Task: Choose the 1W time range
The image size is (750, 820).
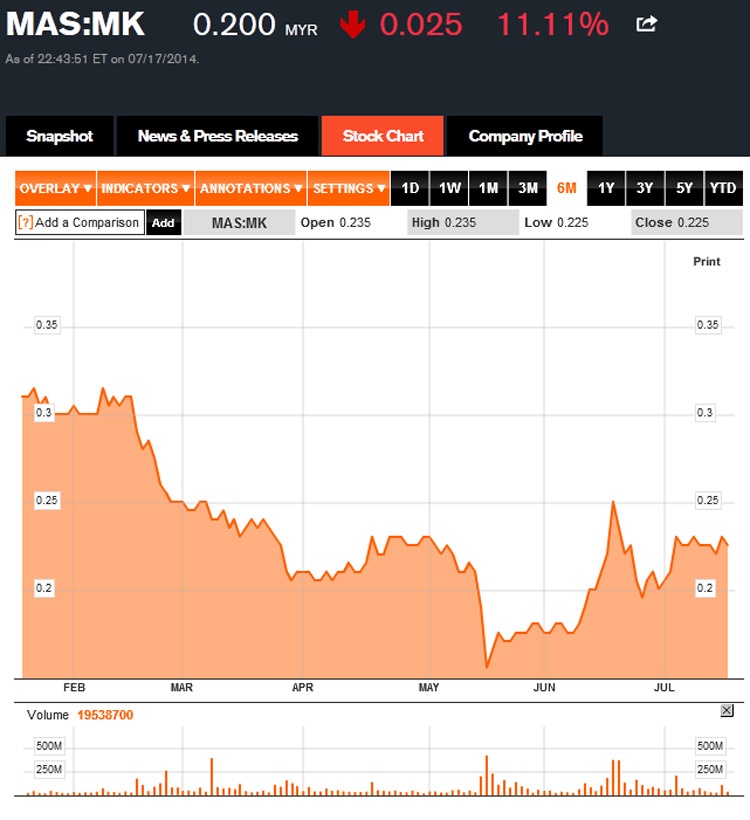Action: pos(450,188)
